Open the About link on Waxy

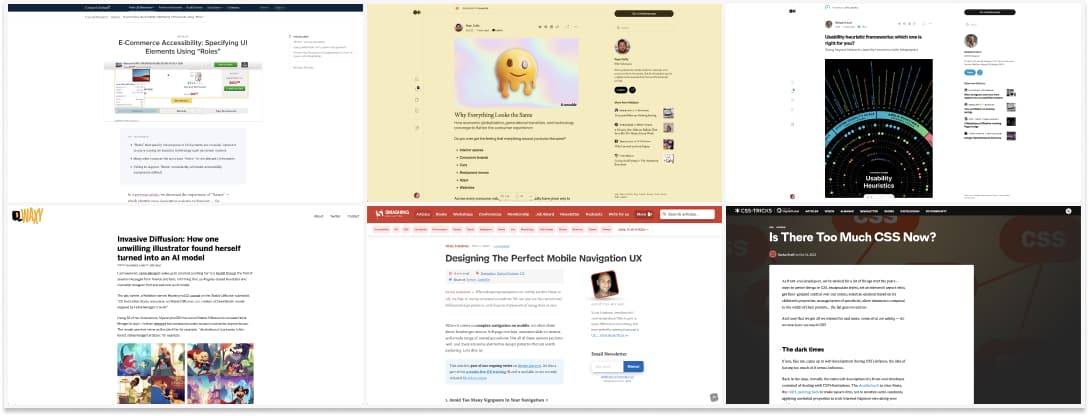318,216
